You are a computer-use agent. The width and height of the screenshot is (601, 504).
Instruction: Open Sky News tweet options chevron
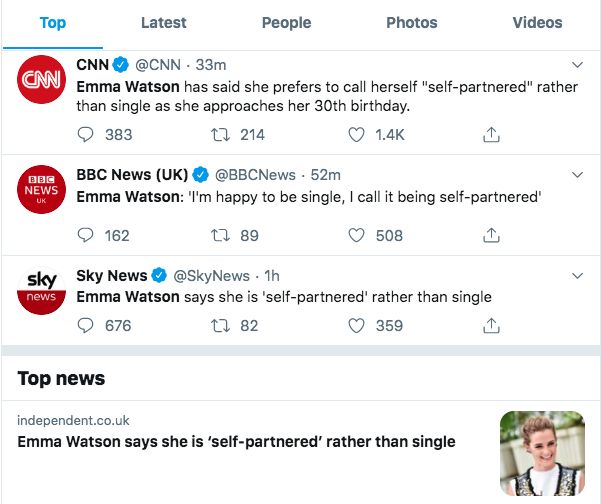577,275
